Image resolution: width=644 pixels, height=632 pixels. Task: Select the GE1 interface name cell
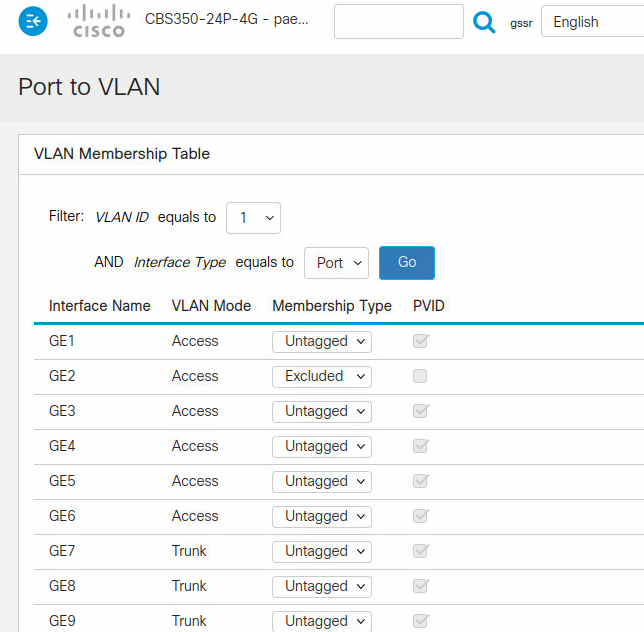tap(62, 341)
